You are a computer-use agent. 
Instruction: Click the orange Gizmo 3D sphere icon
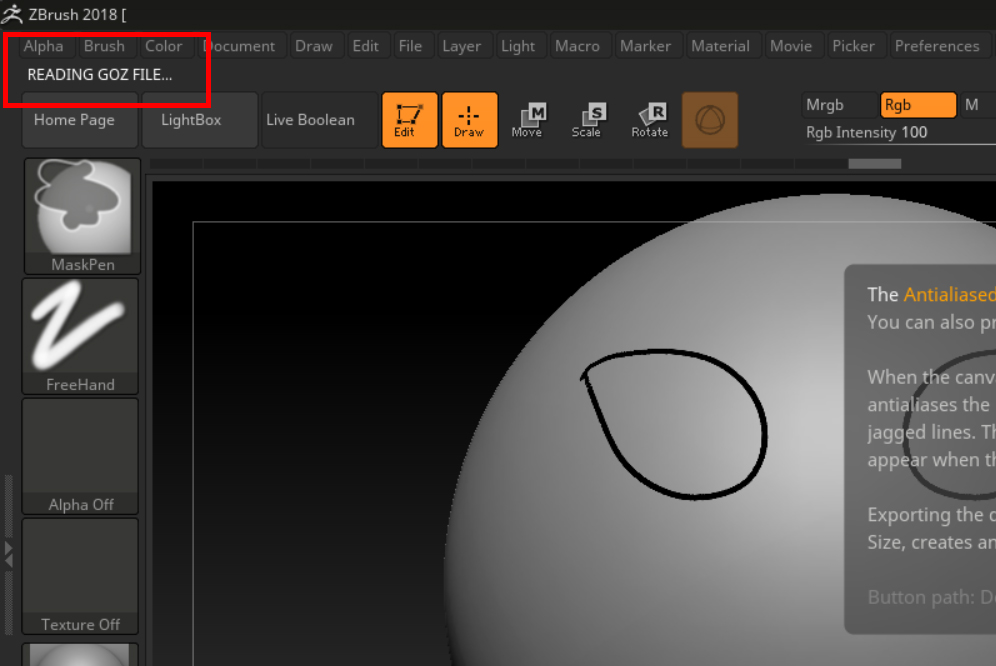[710, 120]
